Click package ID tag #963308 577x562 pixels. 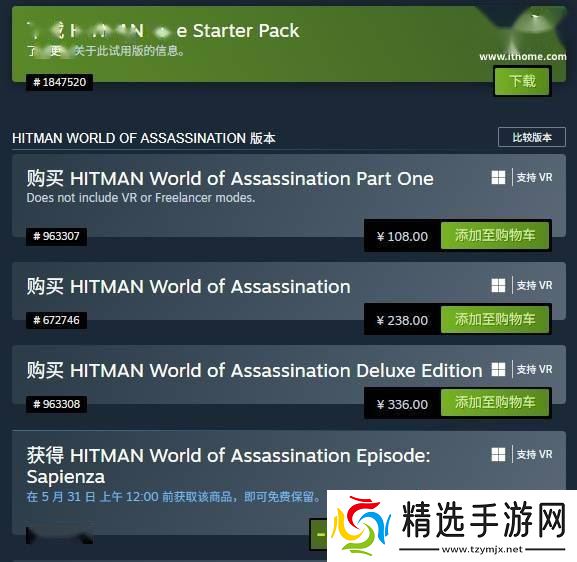tap(56, 404)
